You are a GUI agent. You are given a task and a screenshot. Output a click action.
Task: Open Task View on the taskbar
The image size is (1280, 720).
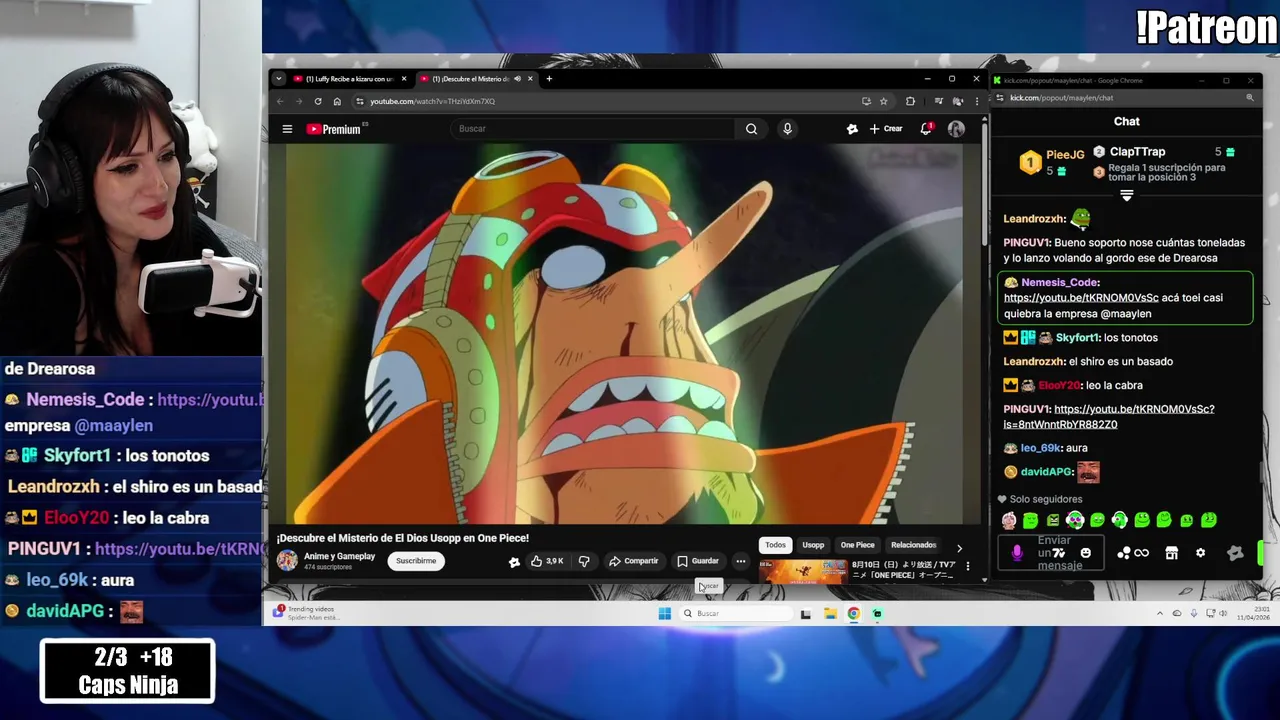coord(806,614)
